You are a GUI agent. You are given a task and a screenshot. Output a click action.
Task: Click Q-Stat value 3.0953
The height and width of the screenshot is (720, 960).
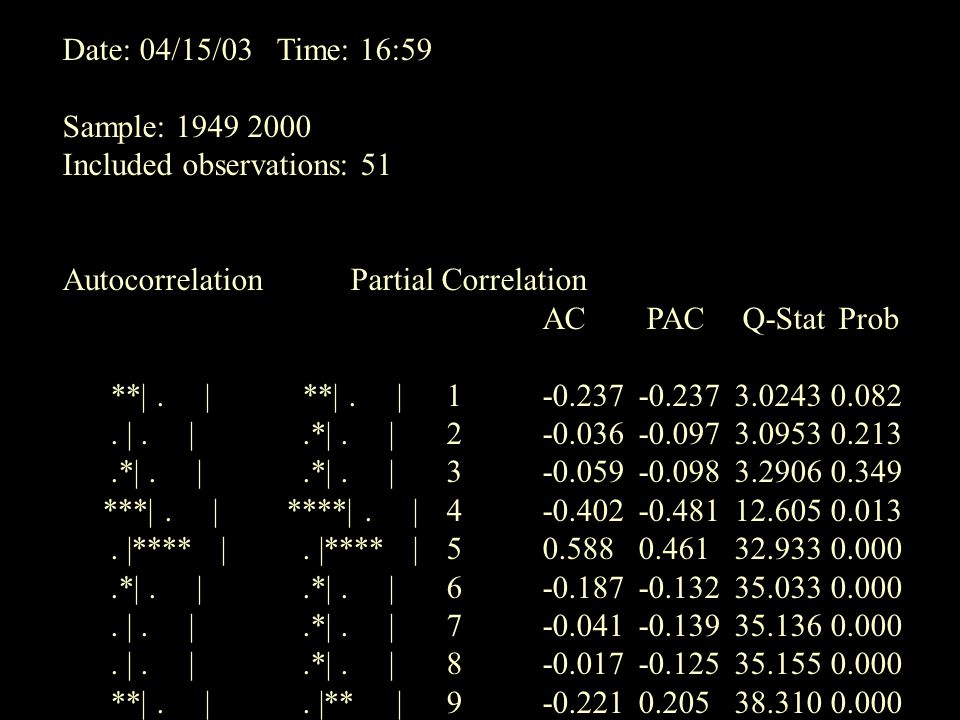tap(778, 434)
